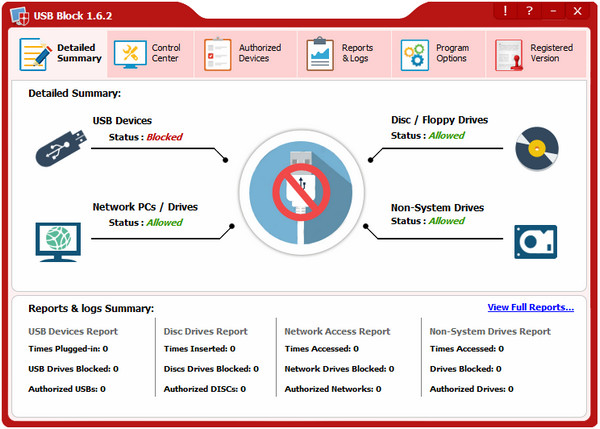
Task: Click the non-system hard drive icon
Action: [x=536, y=241]
